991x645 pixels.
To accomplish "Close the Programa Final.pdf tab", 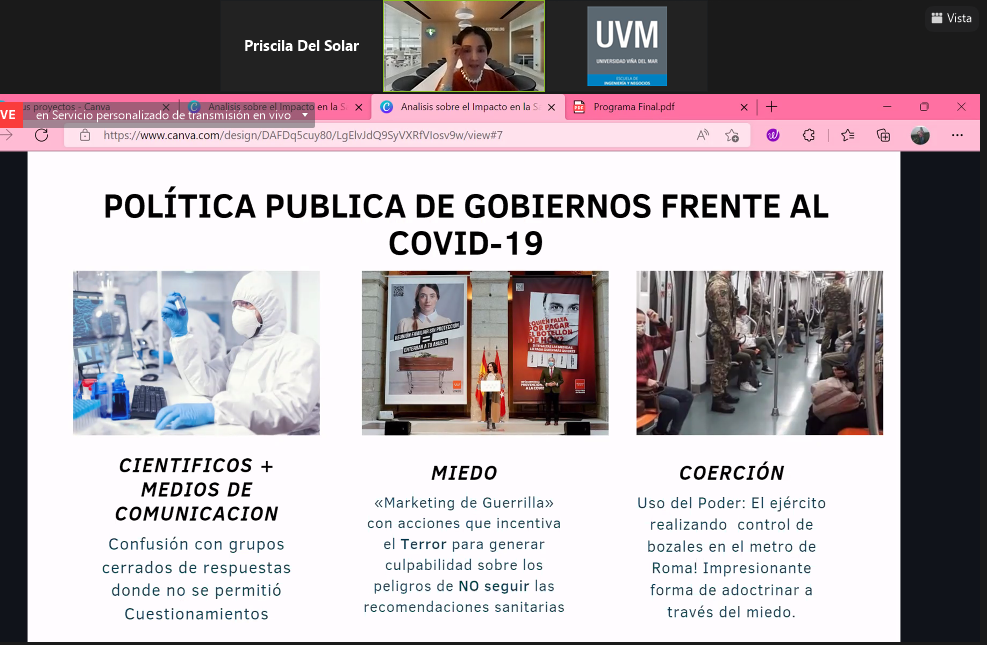I will [744, 107].
